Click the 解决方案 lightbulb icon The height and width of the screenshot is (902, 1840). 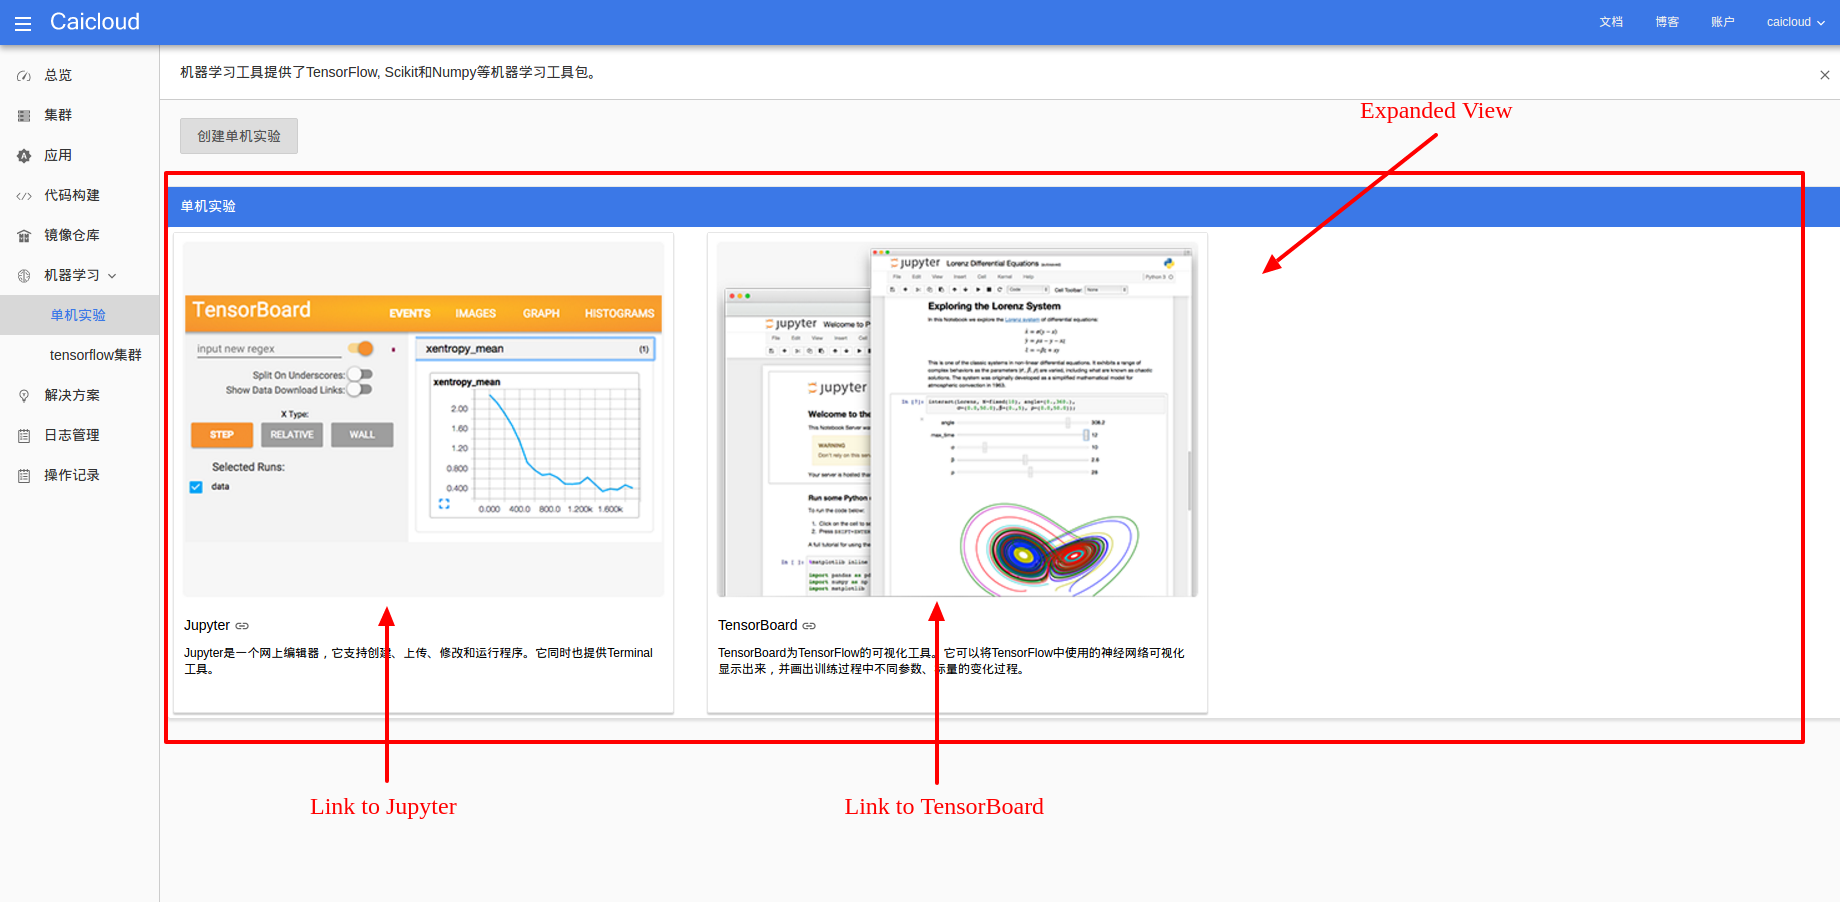tap(24, 396)
